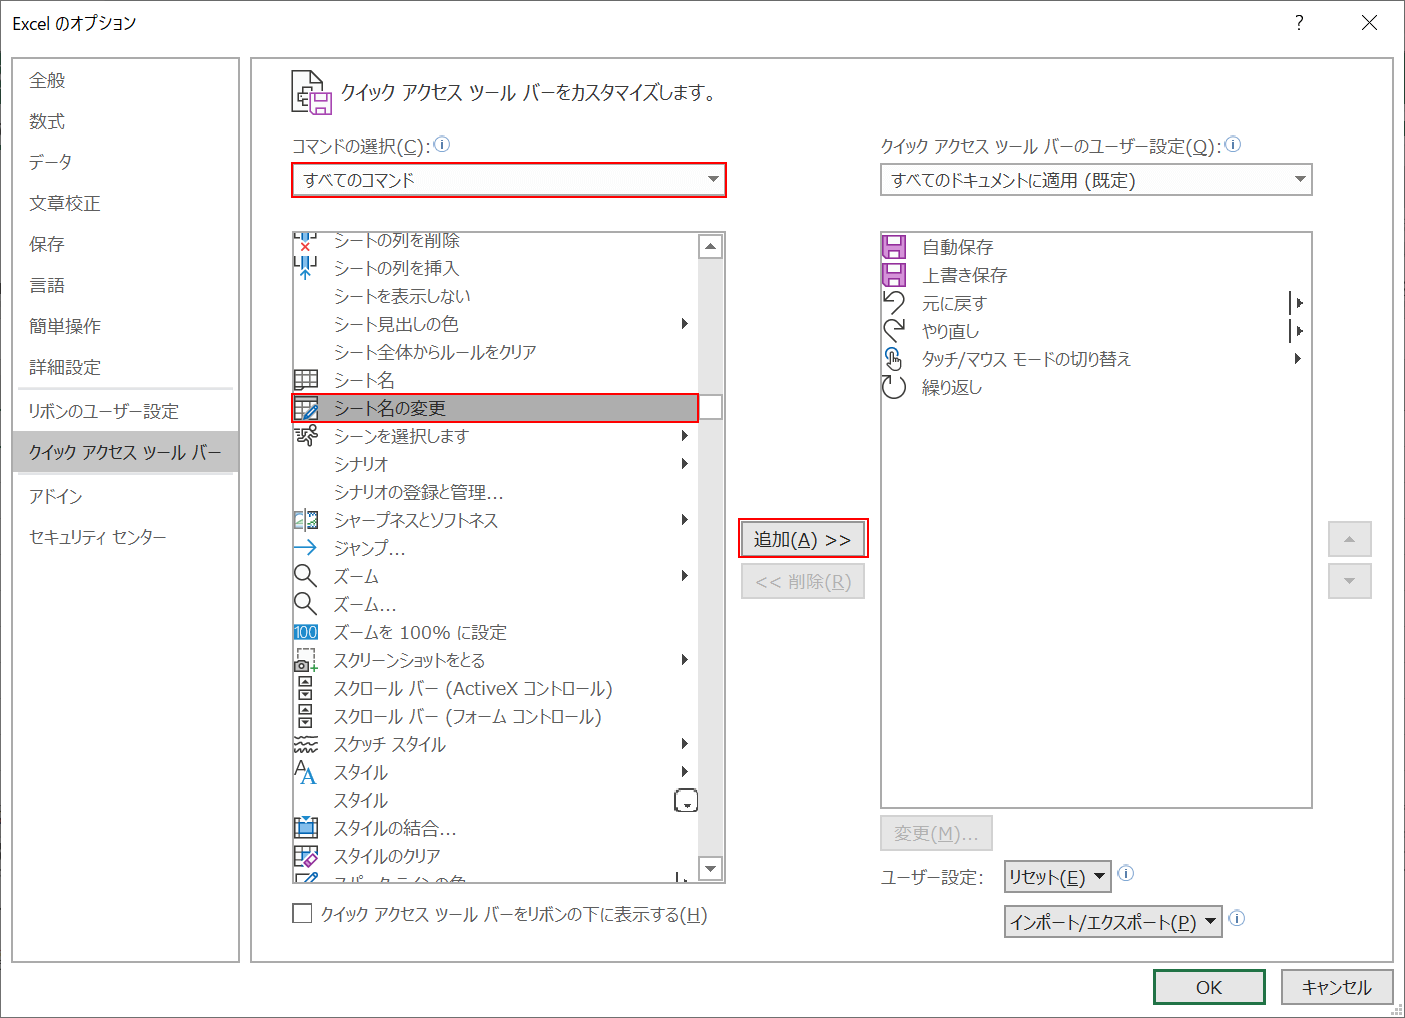Click the 繰り返し repeat icon
The height and width of the screenshot is (1018, 1405).
(x=894, y=387)
